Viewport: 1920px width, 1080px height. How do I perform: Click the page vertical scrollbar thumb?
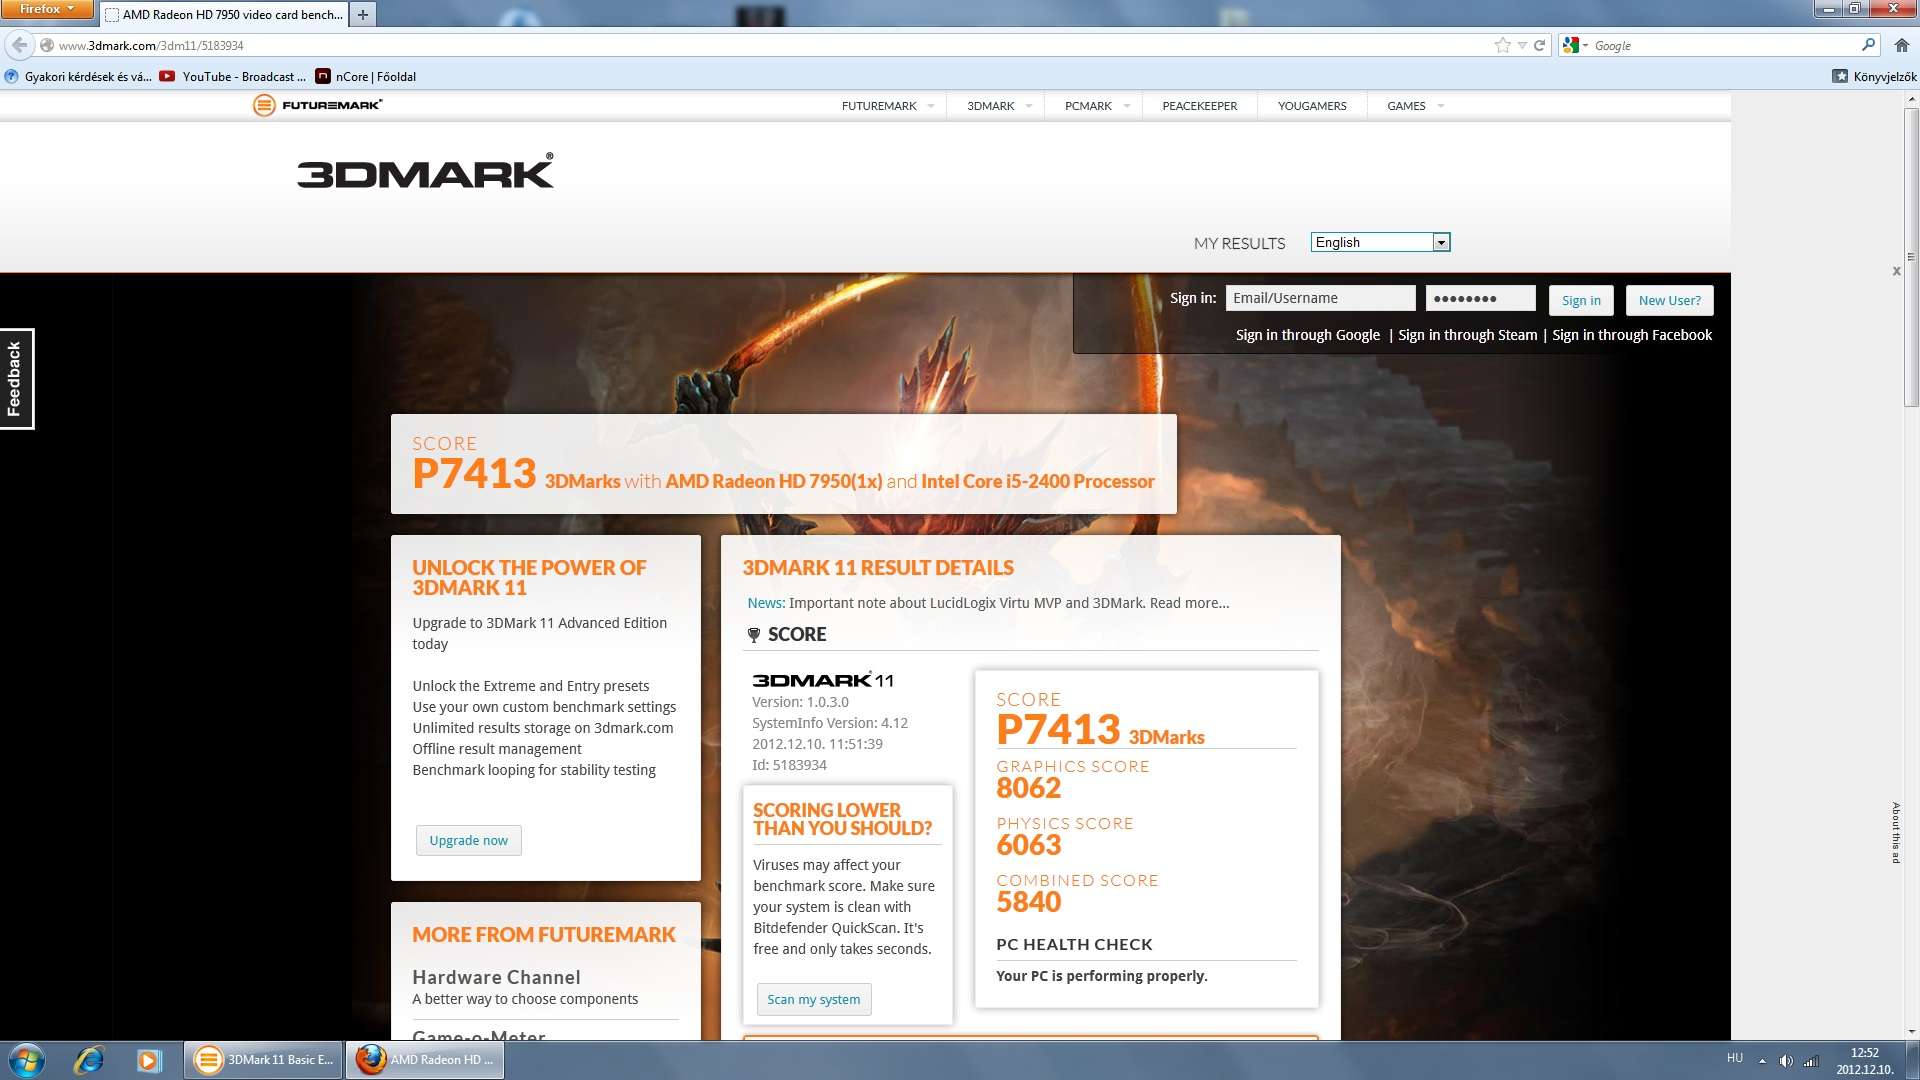(1911, 256)
